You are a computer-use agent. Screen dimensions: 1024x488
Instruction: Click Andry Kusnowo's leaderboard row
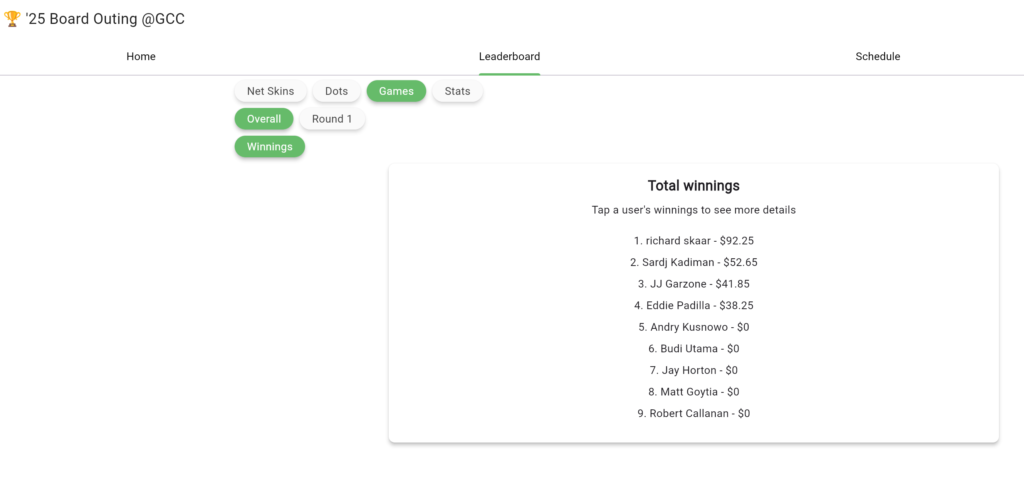point(693,327)
